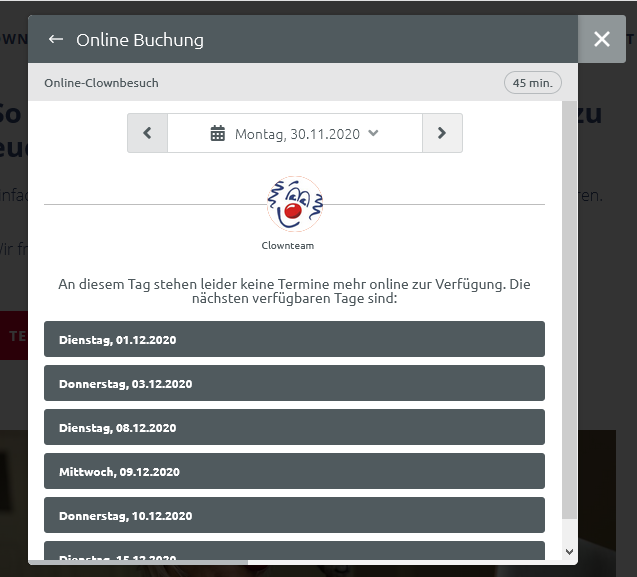Viewport: 637px width, 577px height.
Task: Click the 'keine Termine mehr' notice text
Action: click(294, 291)
